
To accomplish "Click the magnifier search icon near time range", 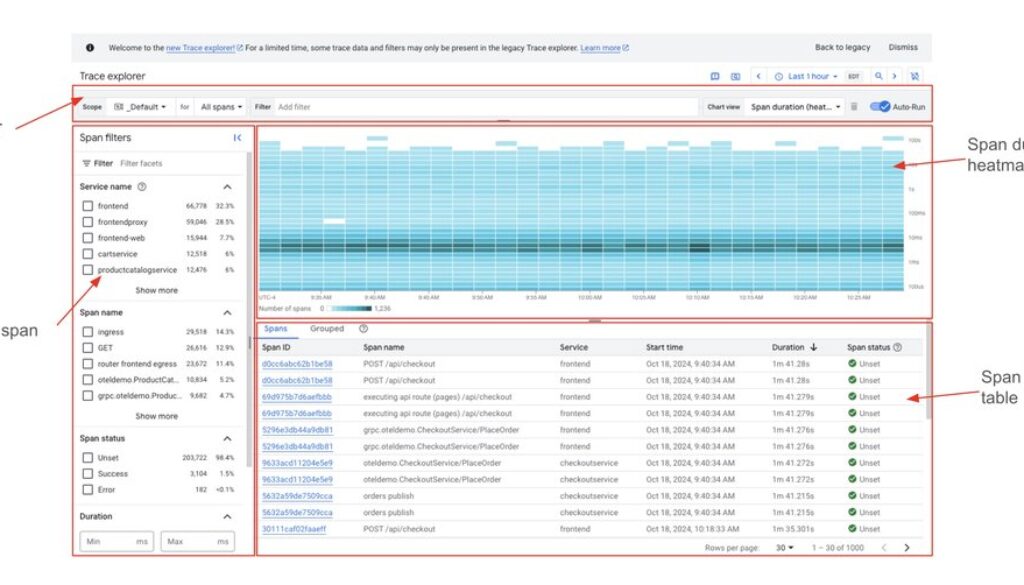I will [878, 76].
